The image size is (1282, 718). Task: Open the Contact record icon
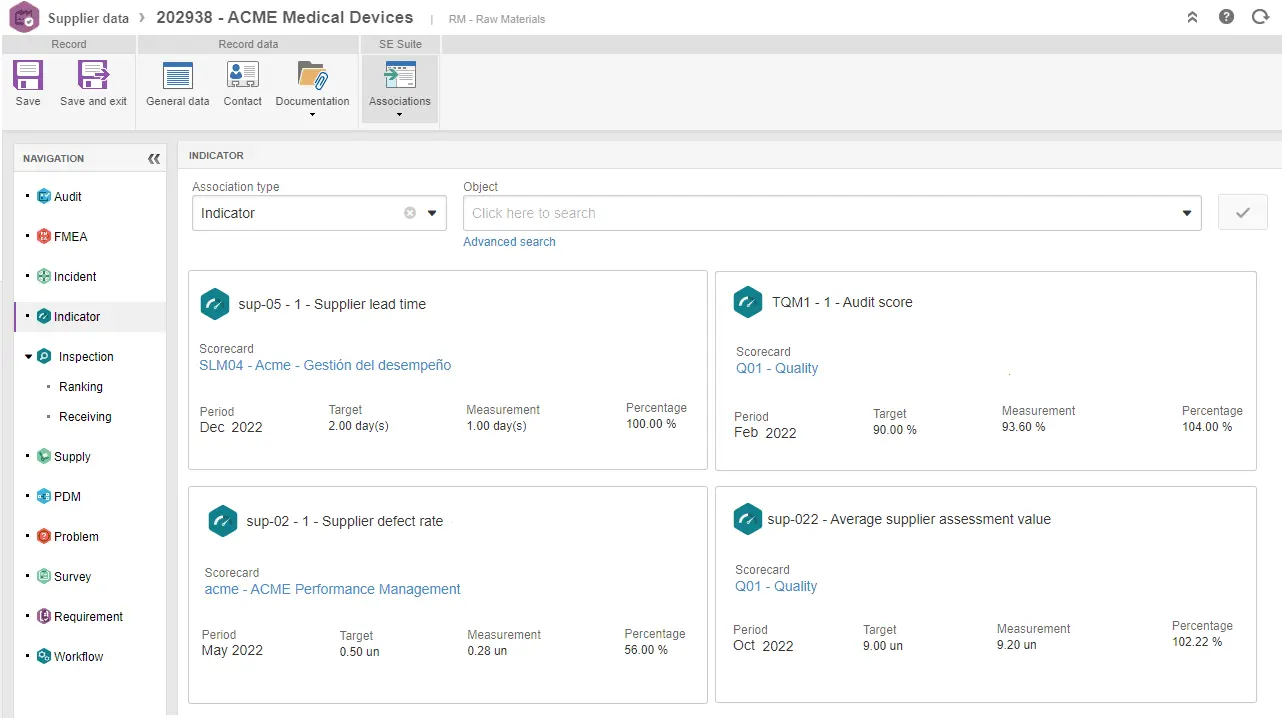pyautogui.click(x=242, y=76)
